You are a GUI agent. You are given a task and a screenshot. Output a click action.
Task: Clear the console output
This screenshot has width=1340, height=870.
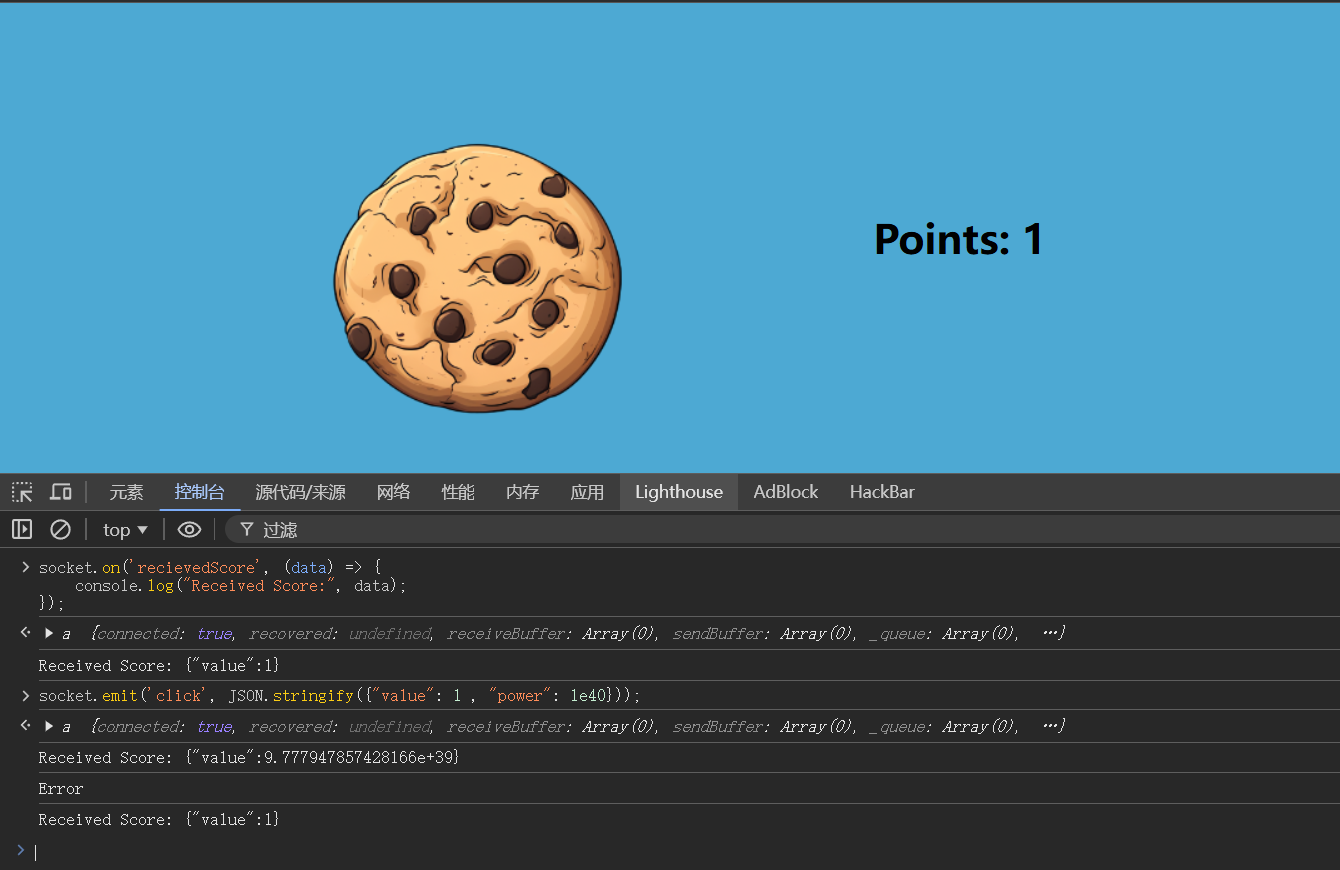[61, 530]
